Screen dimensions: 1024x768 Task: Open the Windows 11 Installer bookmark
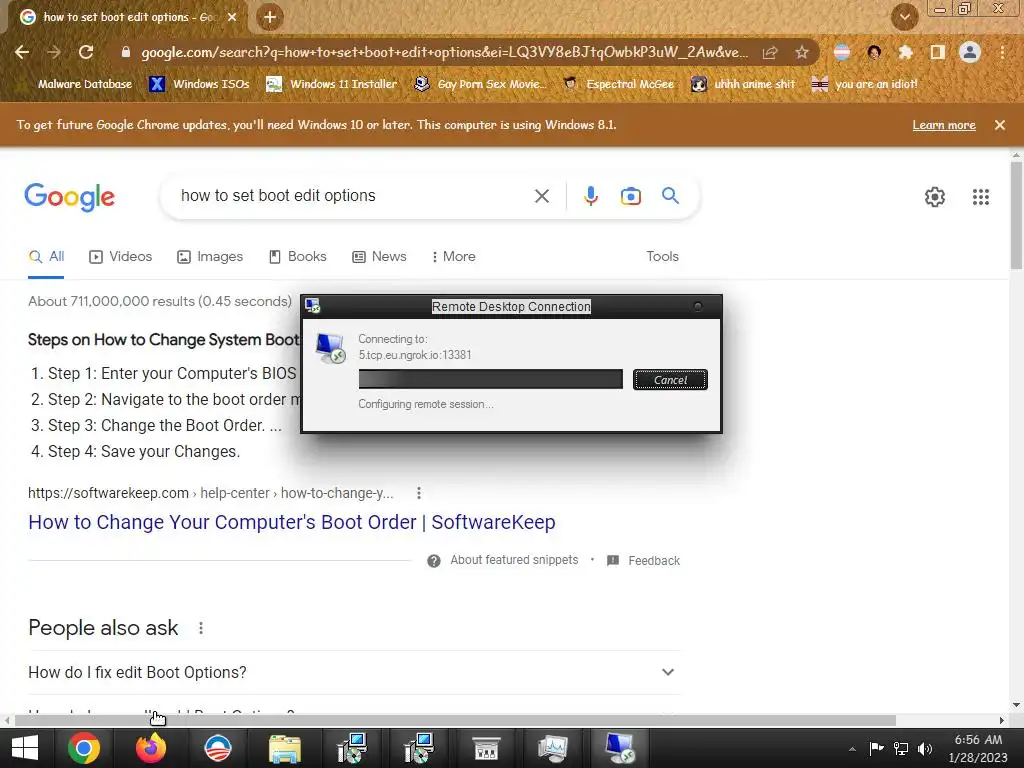click(x=332, y=84)
